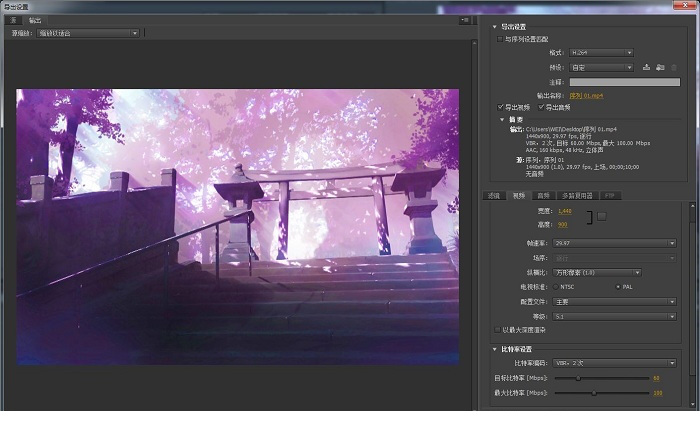The image size is (700, 427).
Task: Toggle the width-height constrain proportions box
Action: (x=602, y=217)
